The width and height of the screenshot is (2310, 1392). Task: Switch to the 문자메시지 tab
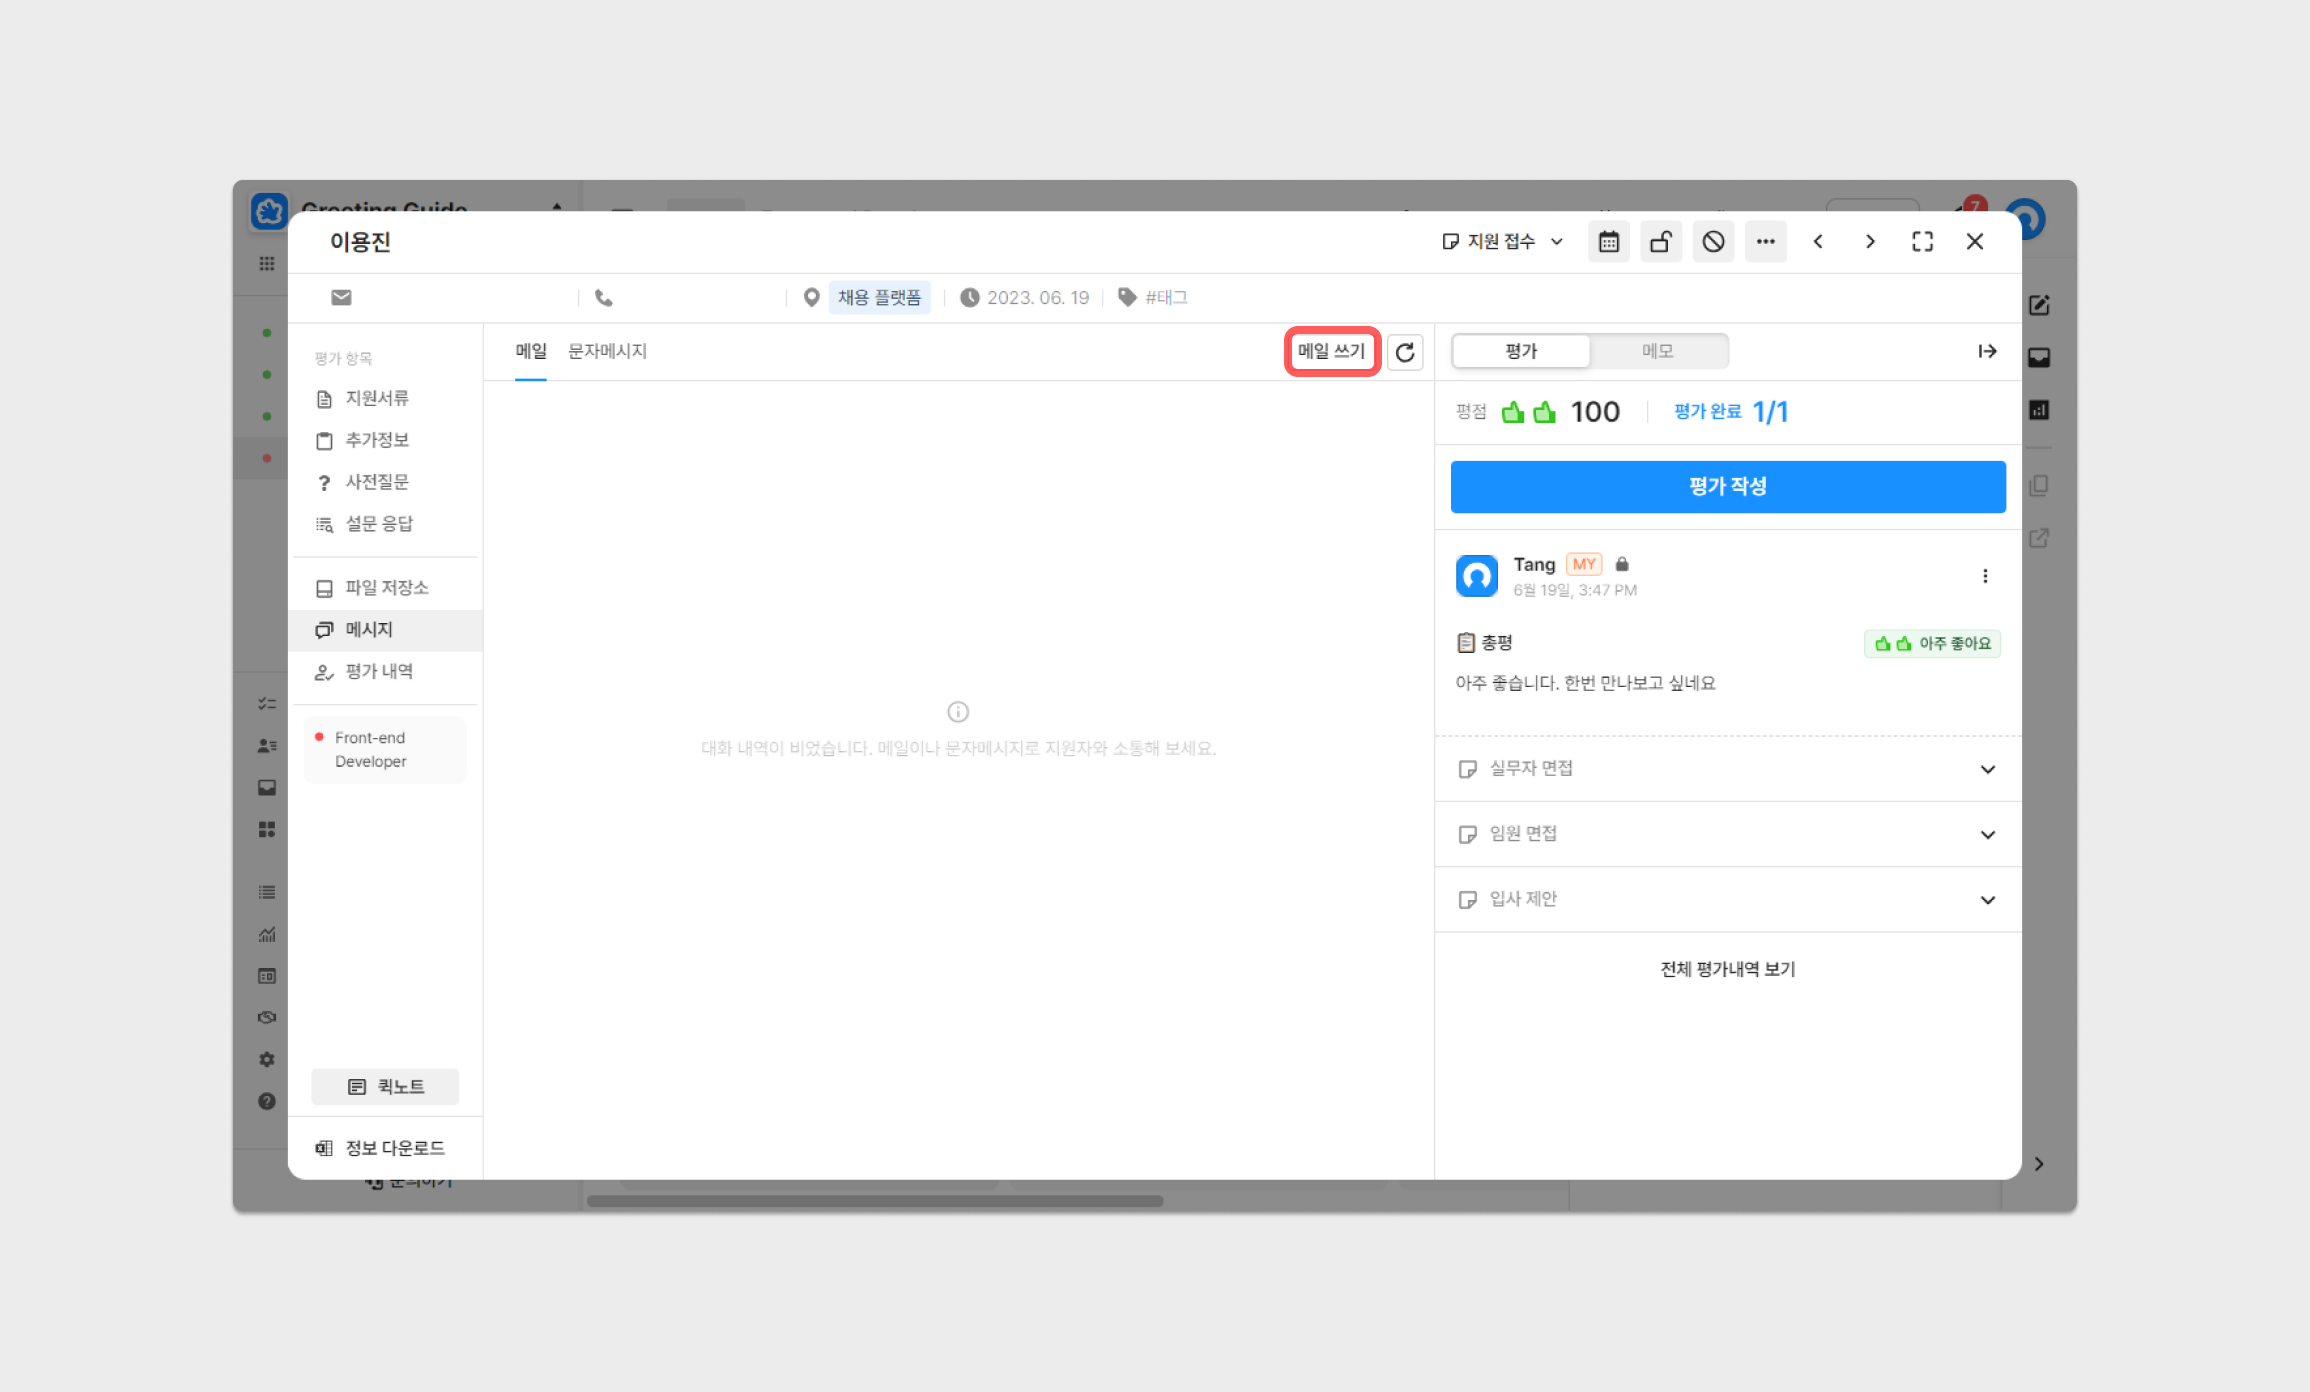(607, 351)
